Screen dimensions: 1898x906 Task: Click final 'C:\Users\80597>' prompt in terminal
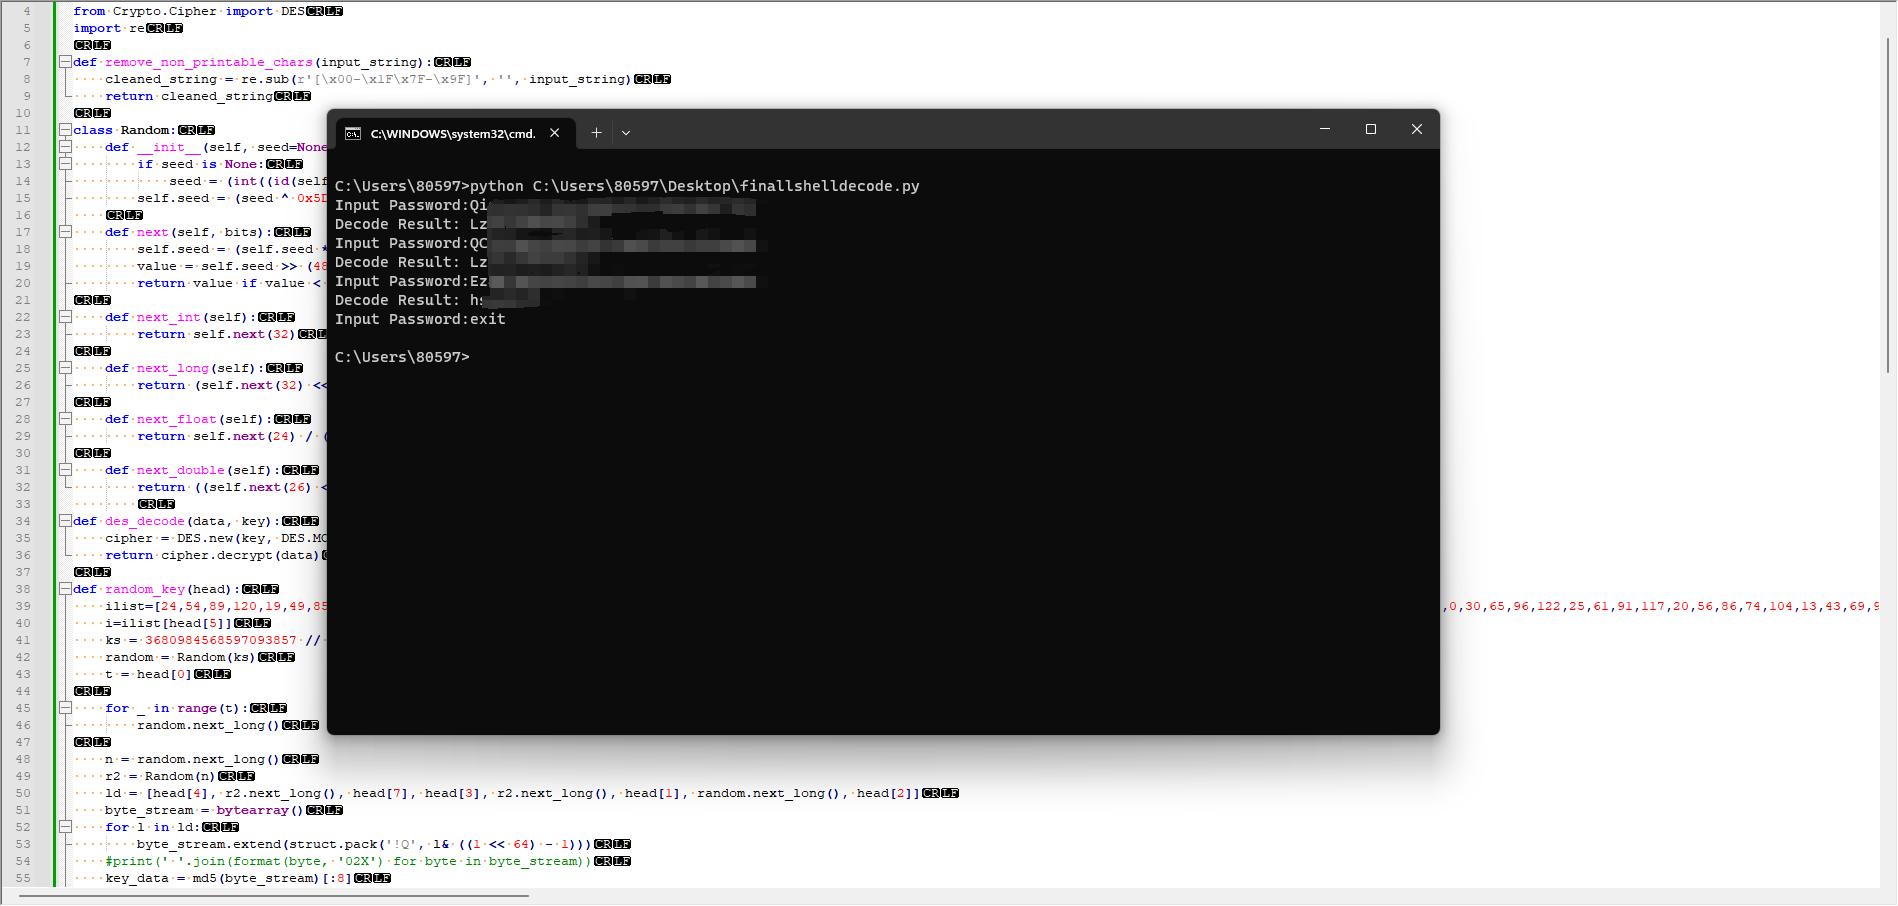tap(402, 357)
